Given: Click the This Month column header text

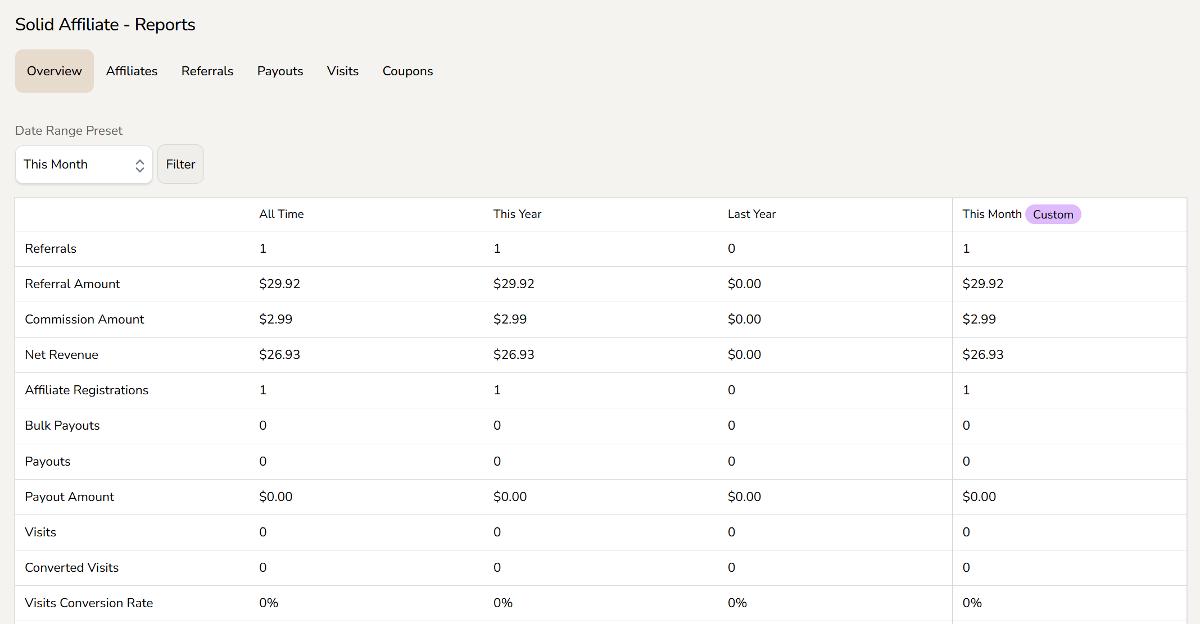Looking at the screenshot, I should pos(991,214).
